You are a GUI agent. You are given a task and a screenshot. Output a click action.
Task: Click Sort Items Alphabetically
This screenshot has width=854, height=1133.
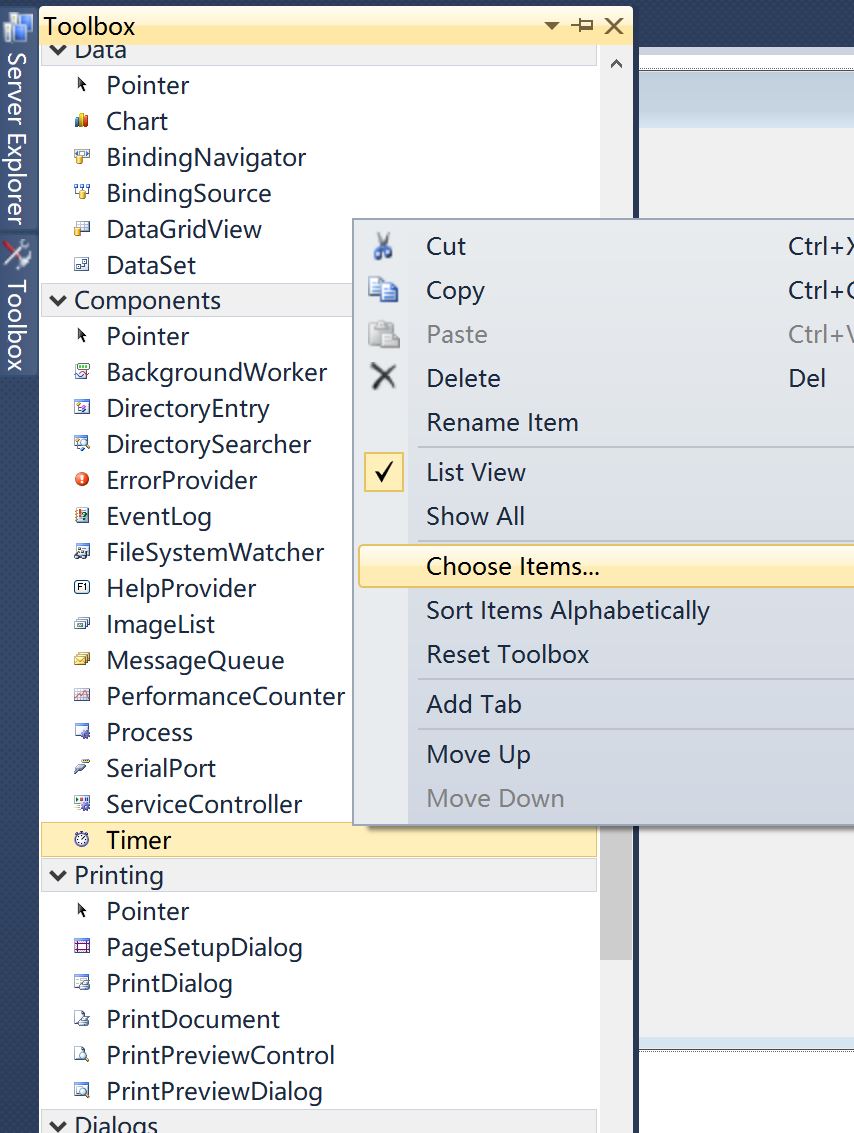(x=567, y=610)
